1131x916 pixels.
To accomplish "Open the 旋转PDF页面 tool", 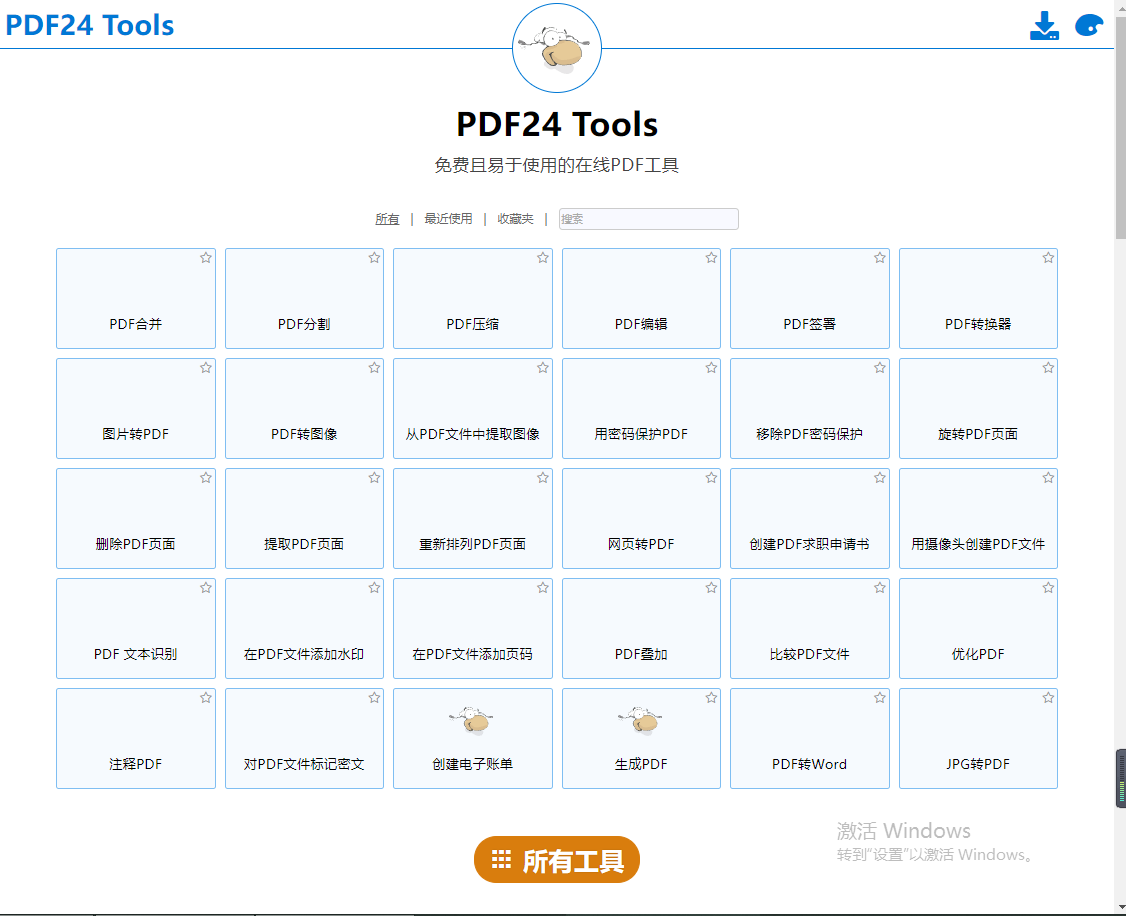I will point(978,408).
